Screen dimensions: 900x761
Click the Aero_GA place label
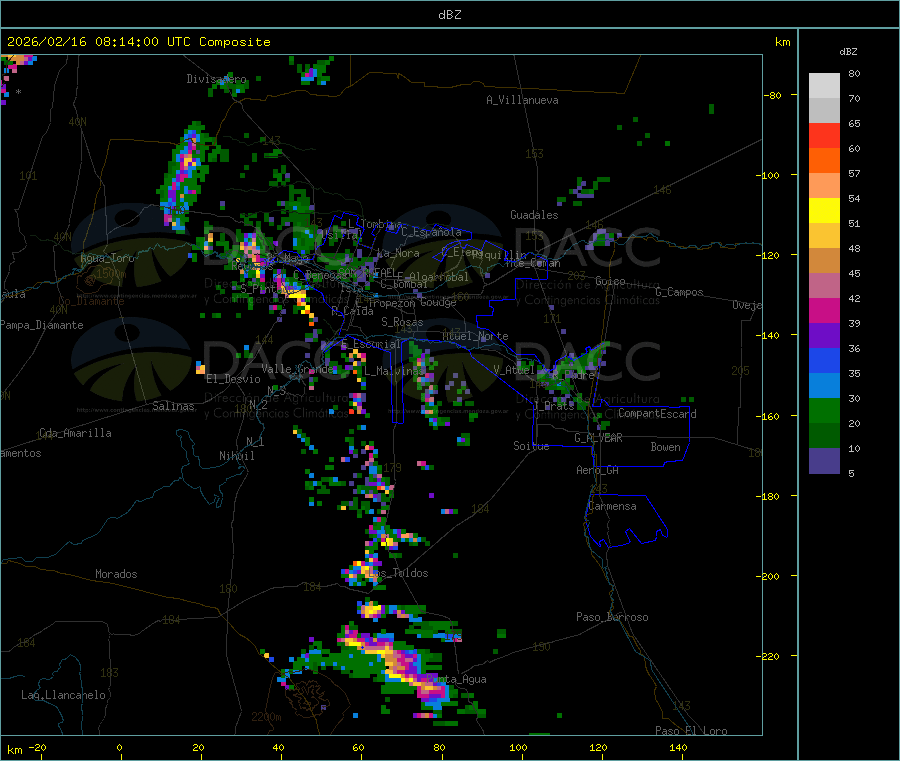click(598, 470)
